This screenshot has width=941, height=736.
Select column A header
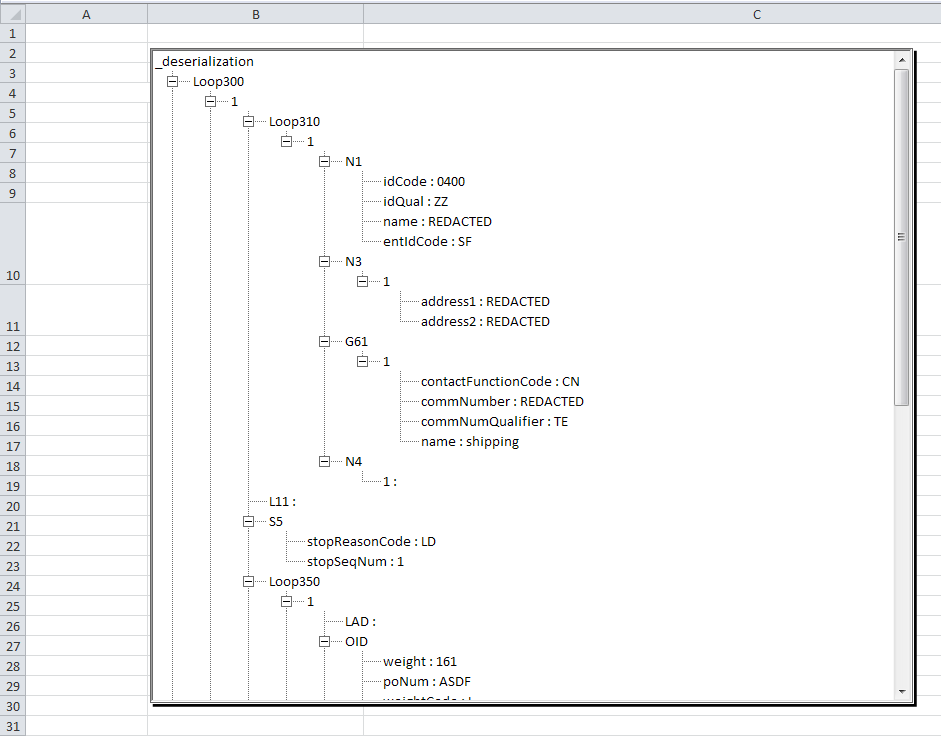[x=86, y=14]
